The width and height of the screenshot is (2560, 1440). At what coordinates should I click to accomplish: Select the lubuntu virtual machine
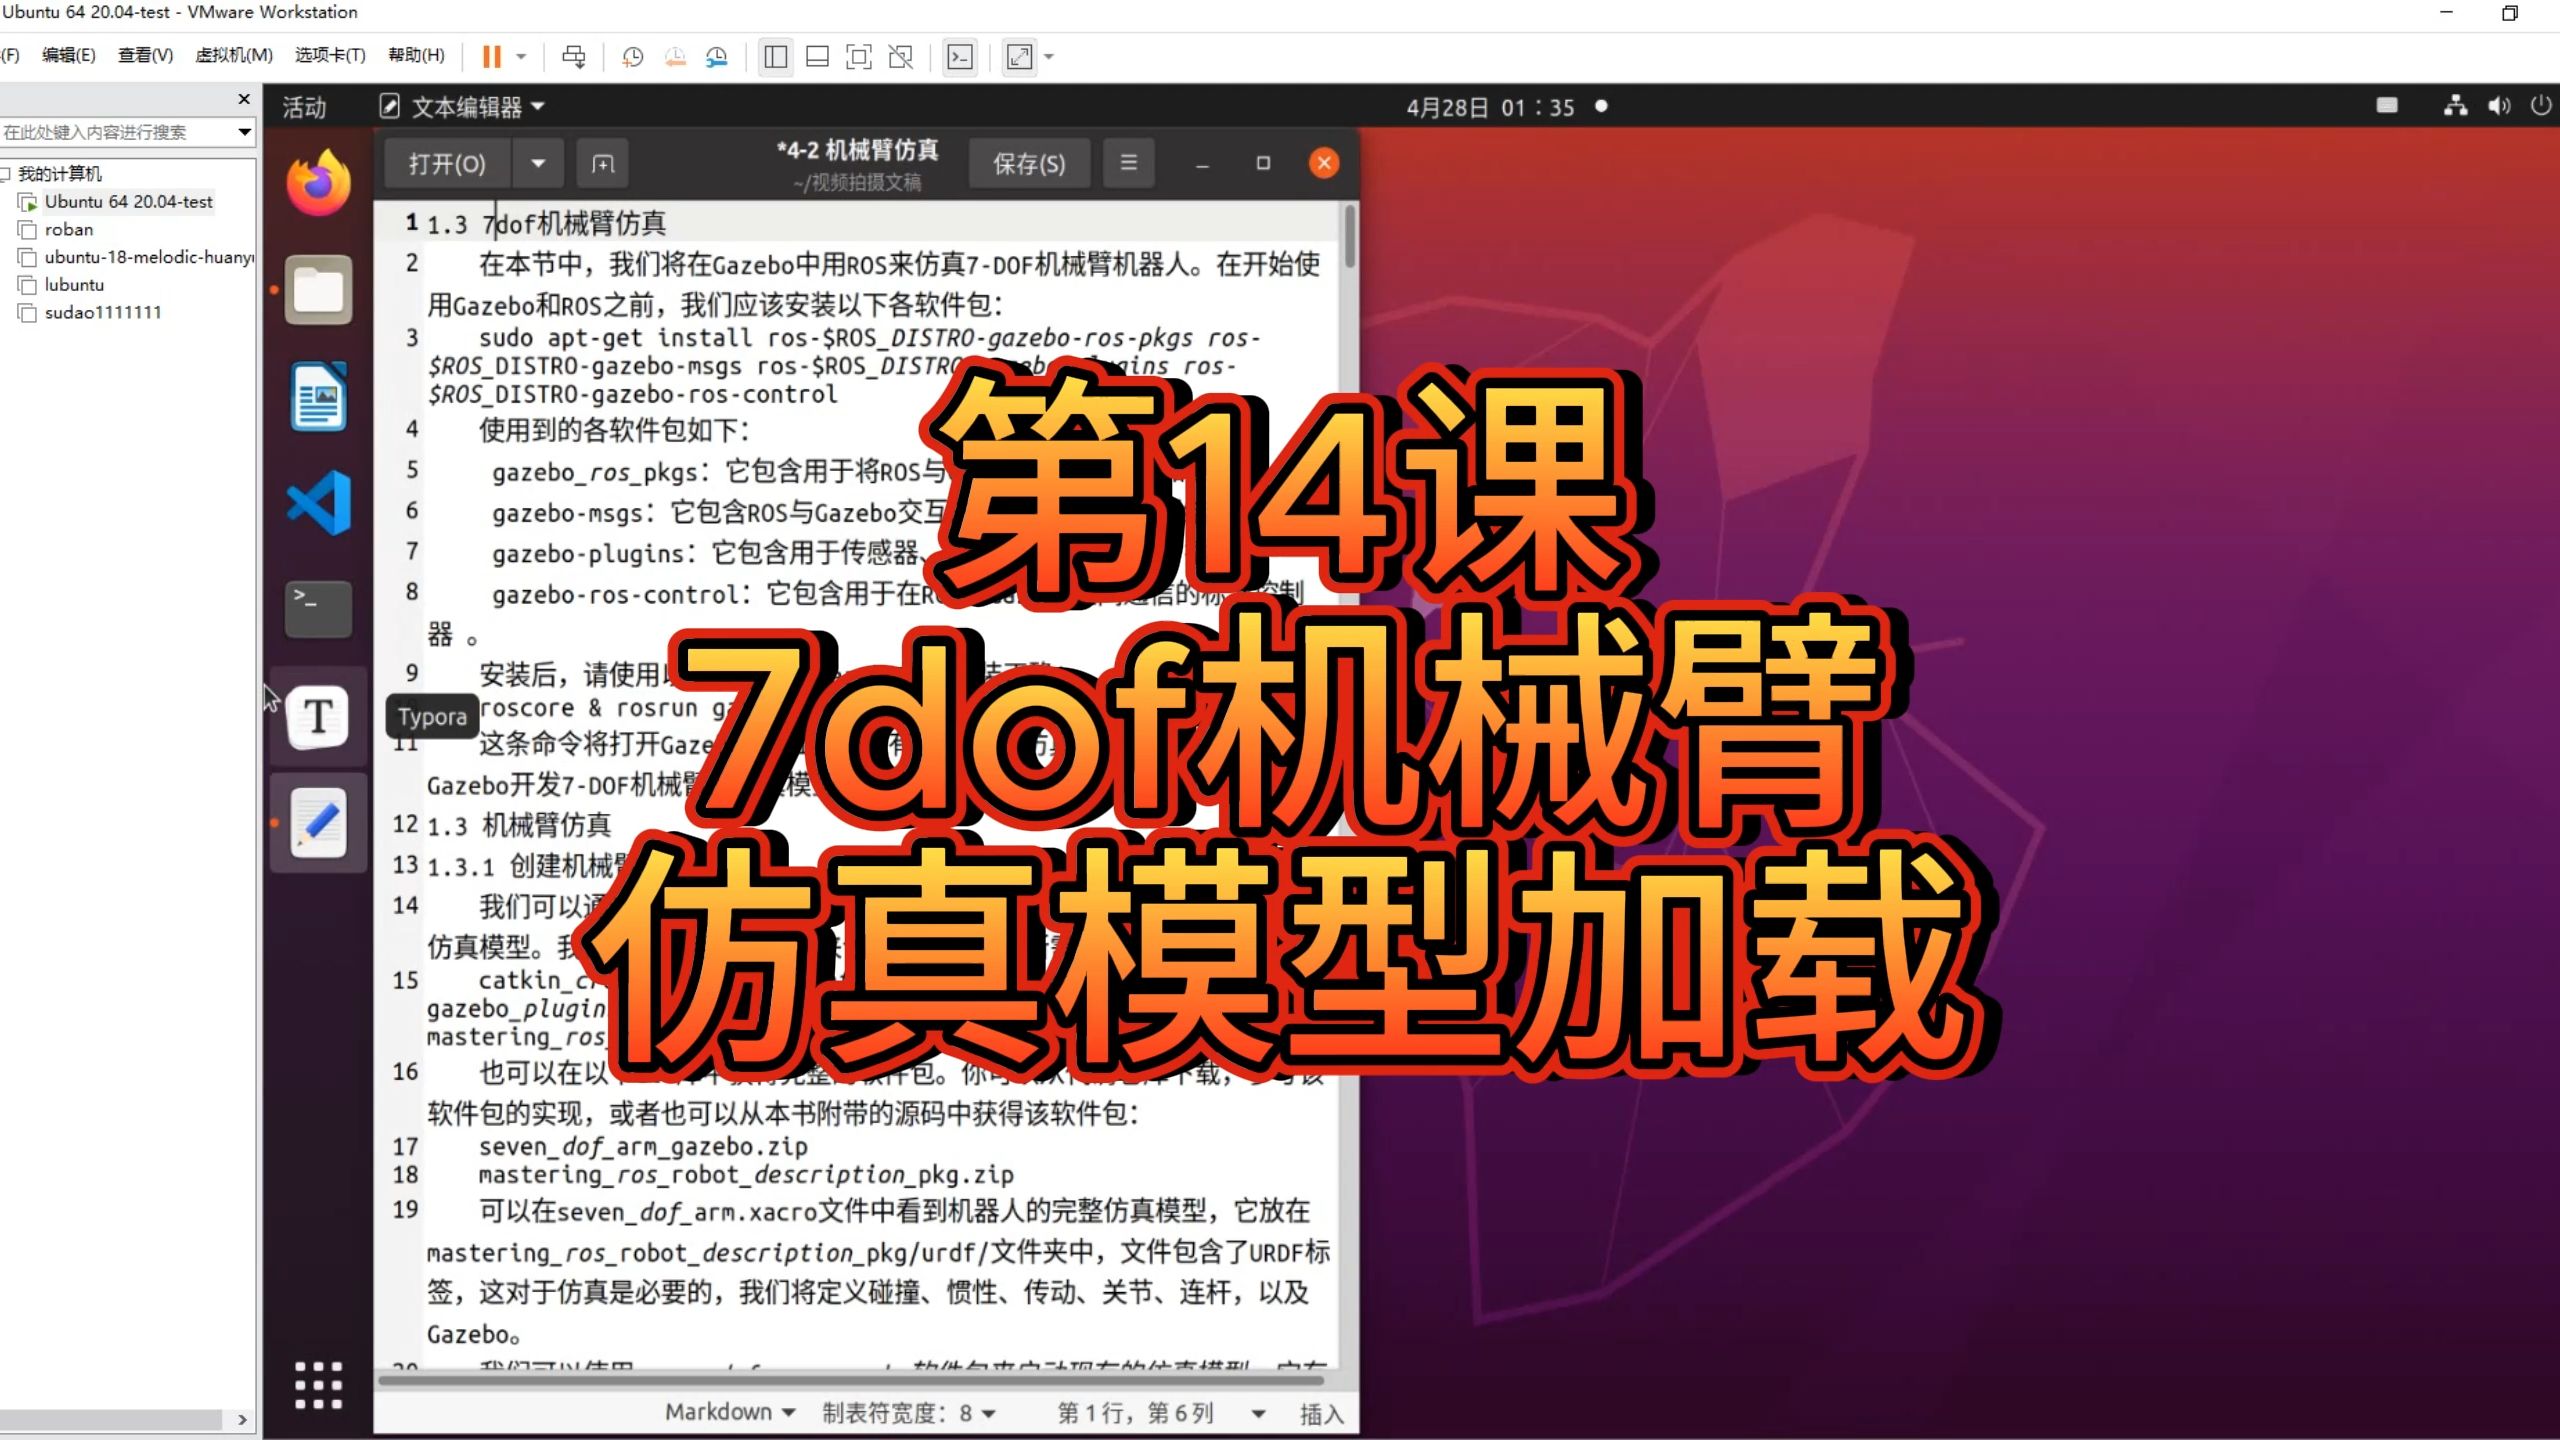[74, 285]
